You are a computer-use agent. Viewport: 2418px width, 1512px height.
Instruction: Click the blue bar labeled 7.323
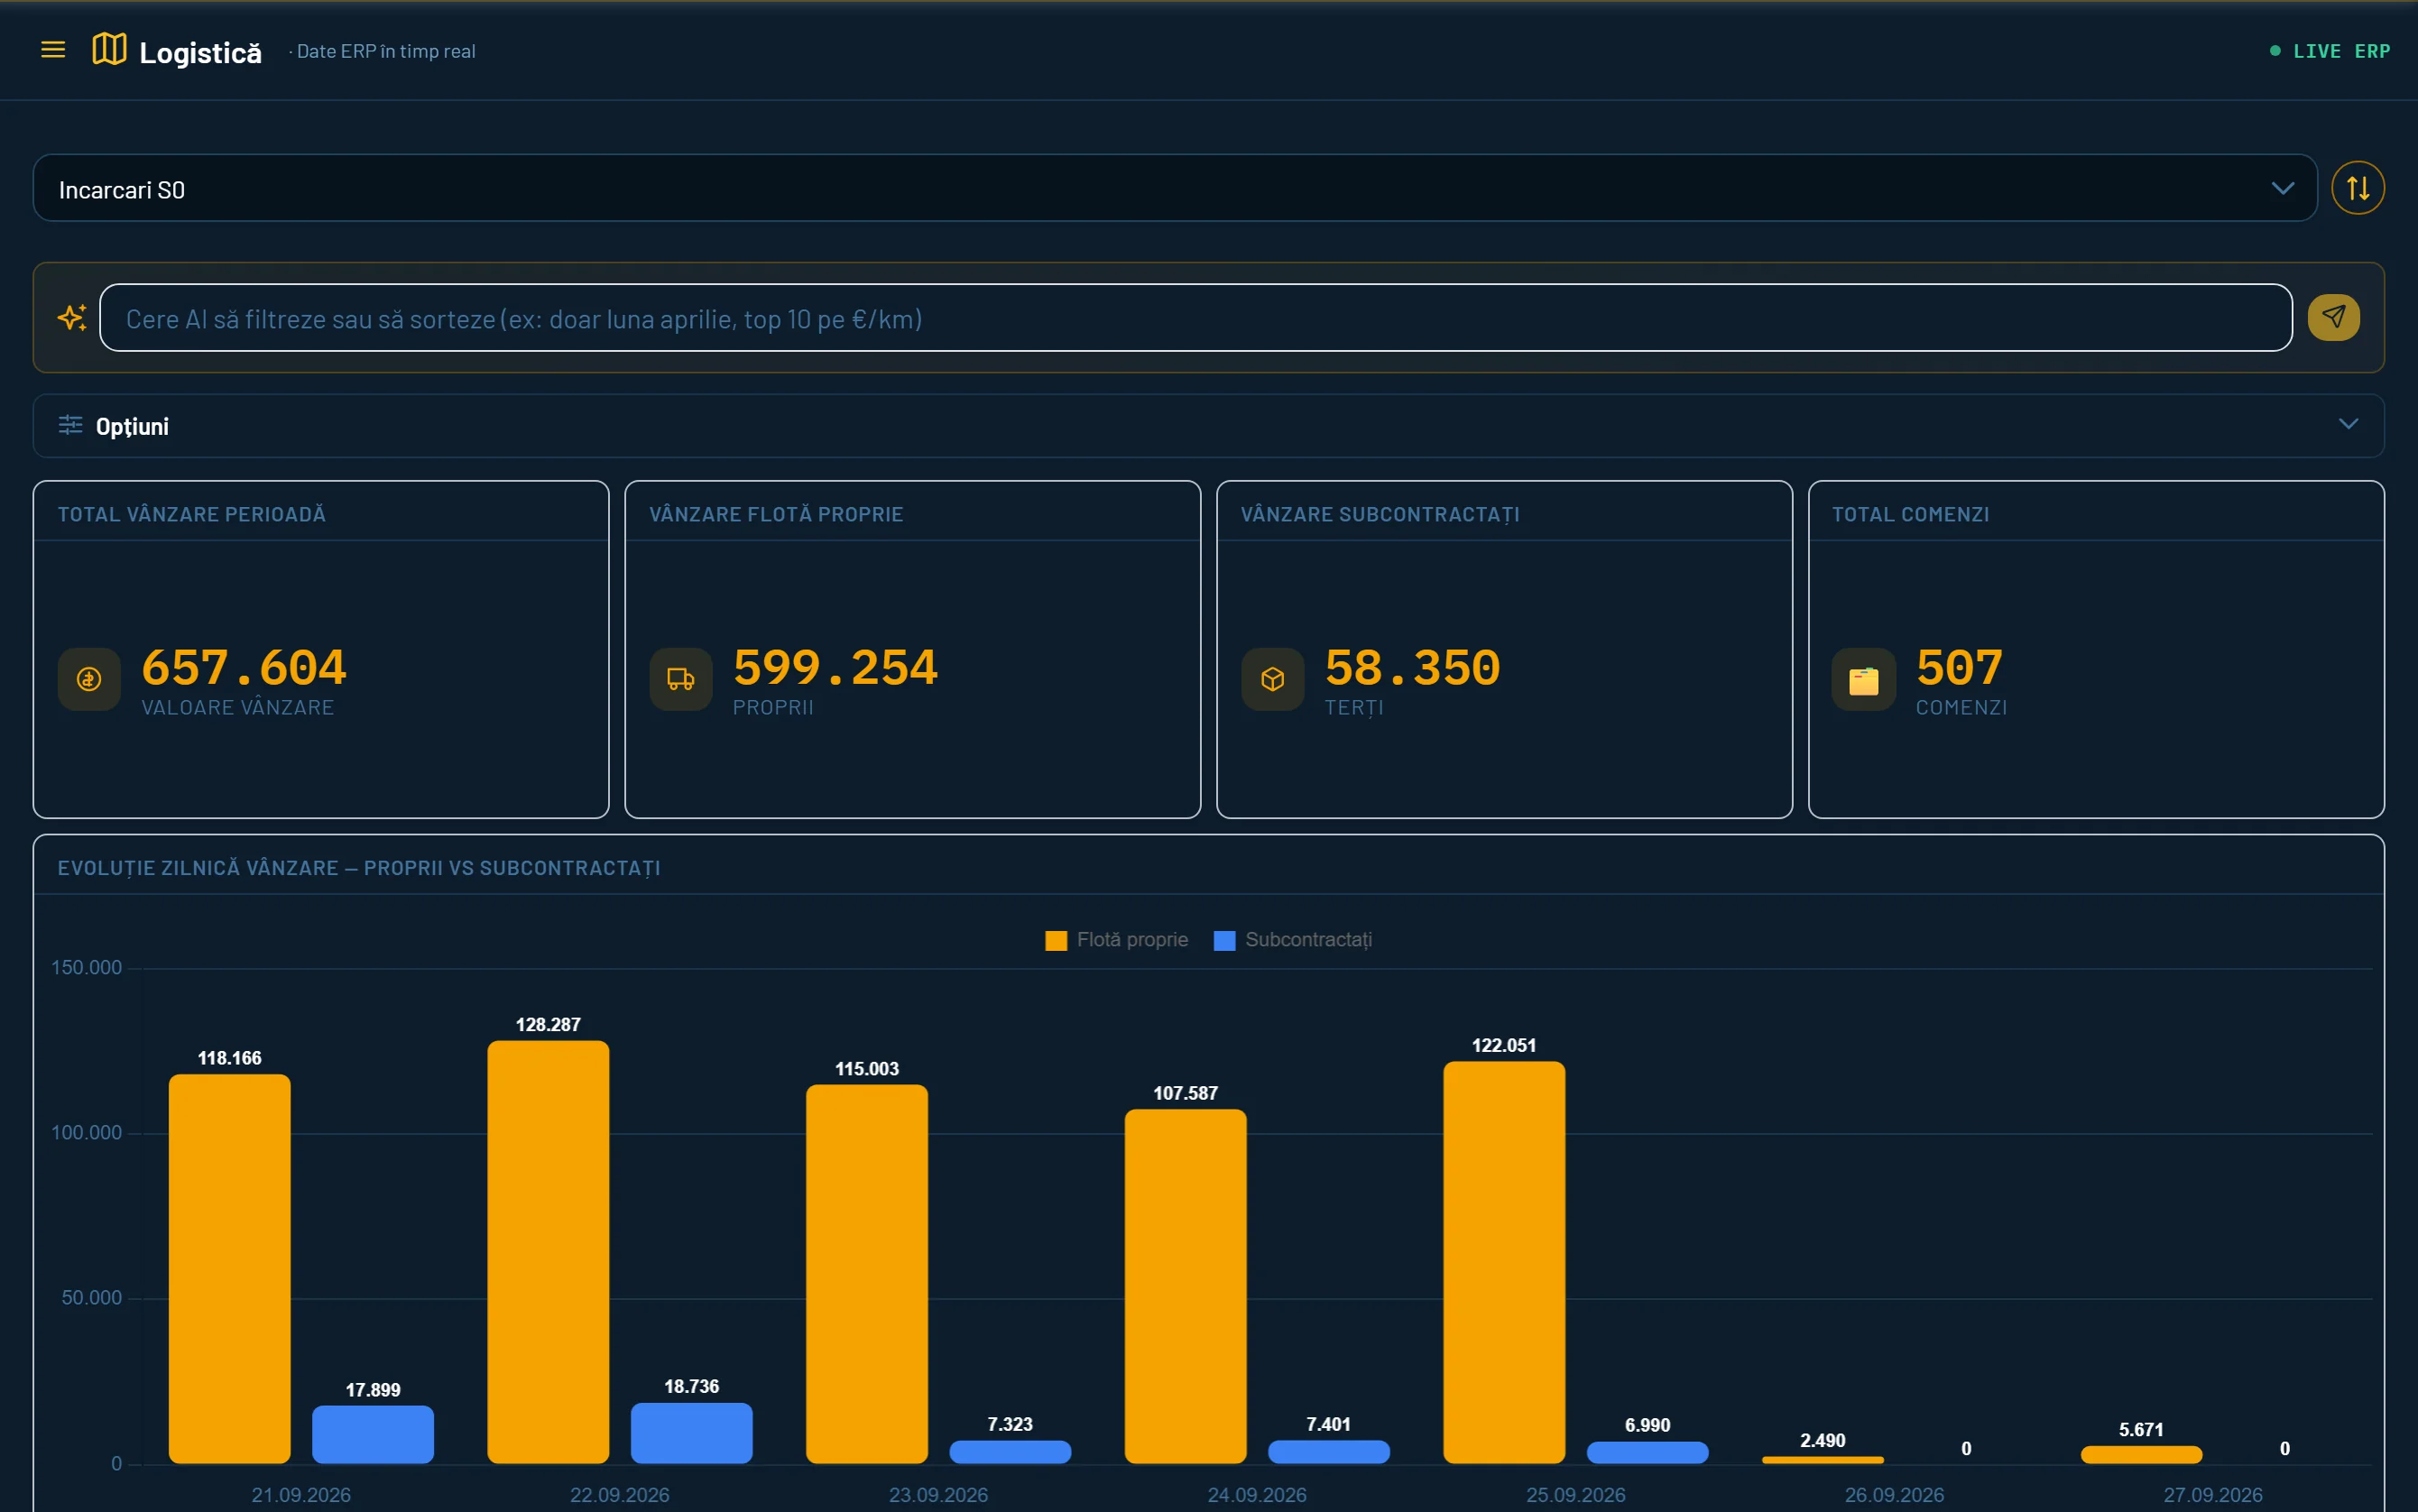[x=1010, y=1452]
